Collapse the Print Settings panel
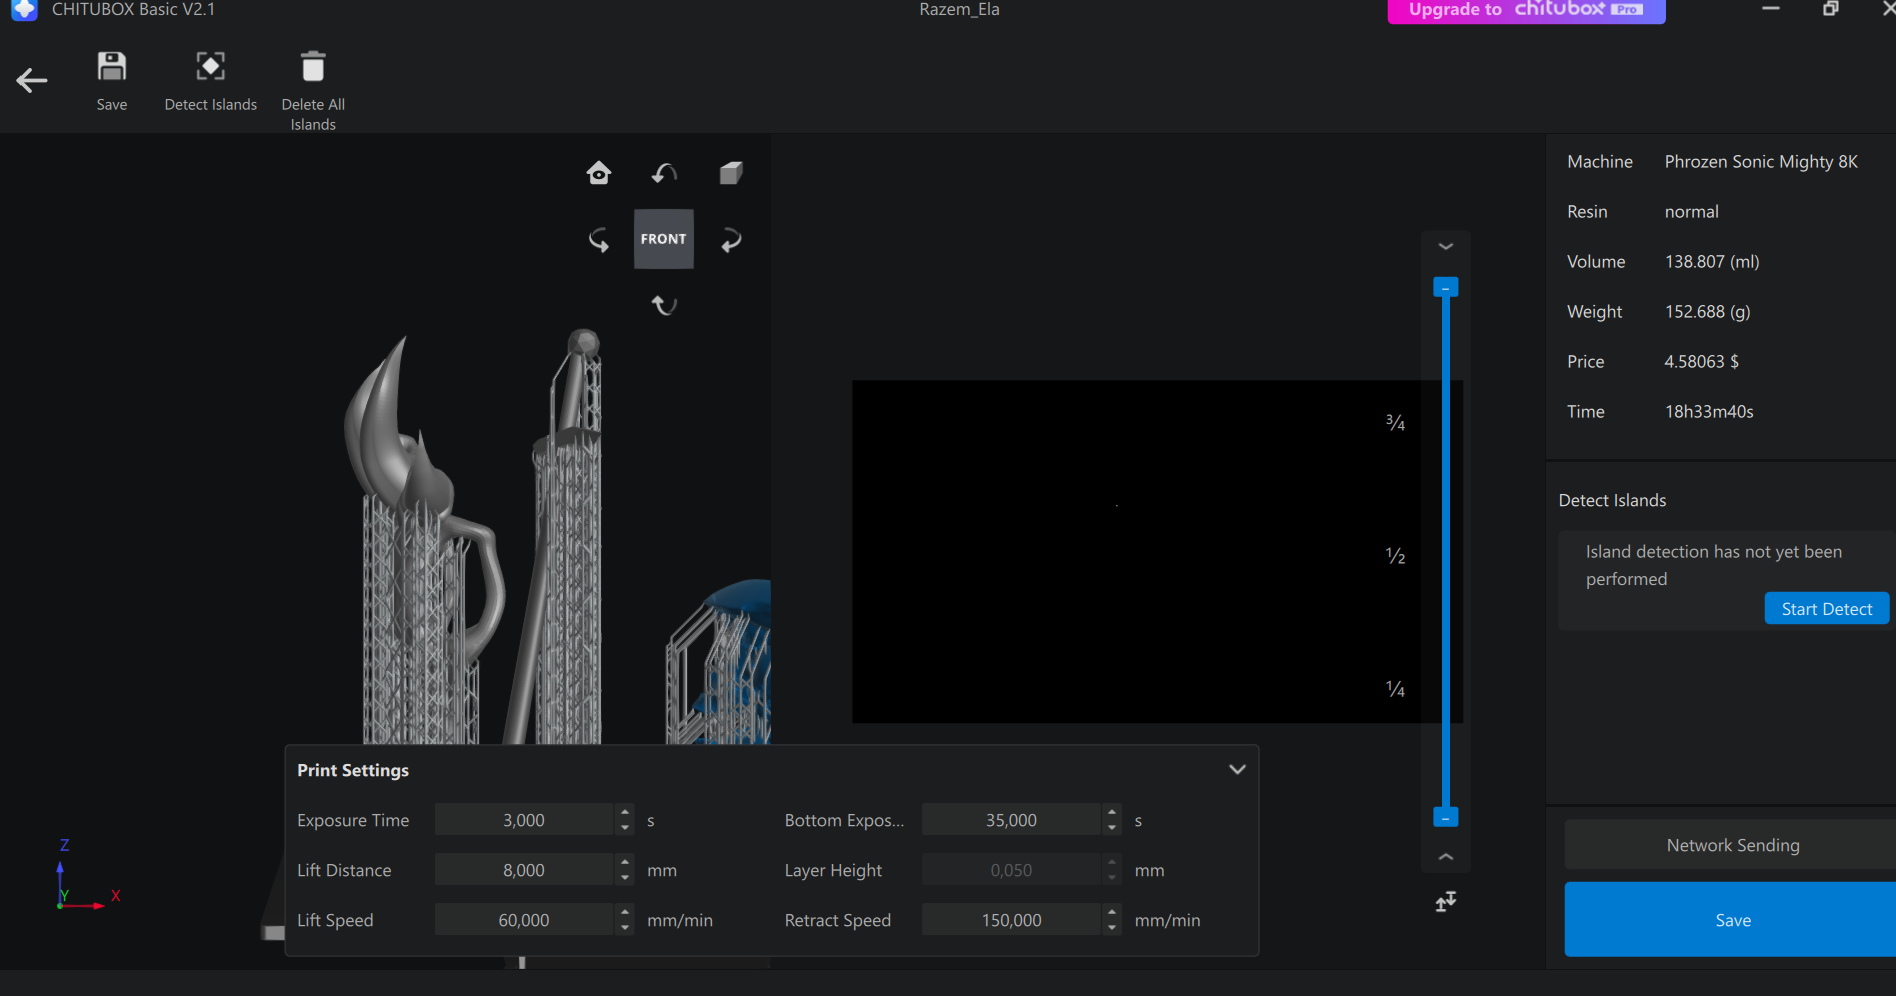This screenshot has height=996, width=1896. coord(1237,770)
